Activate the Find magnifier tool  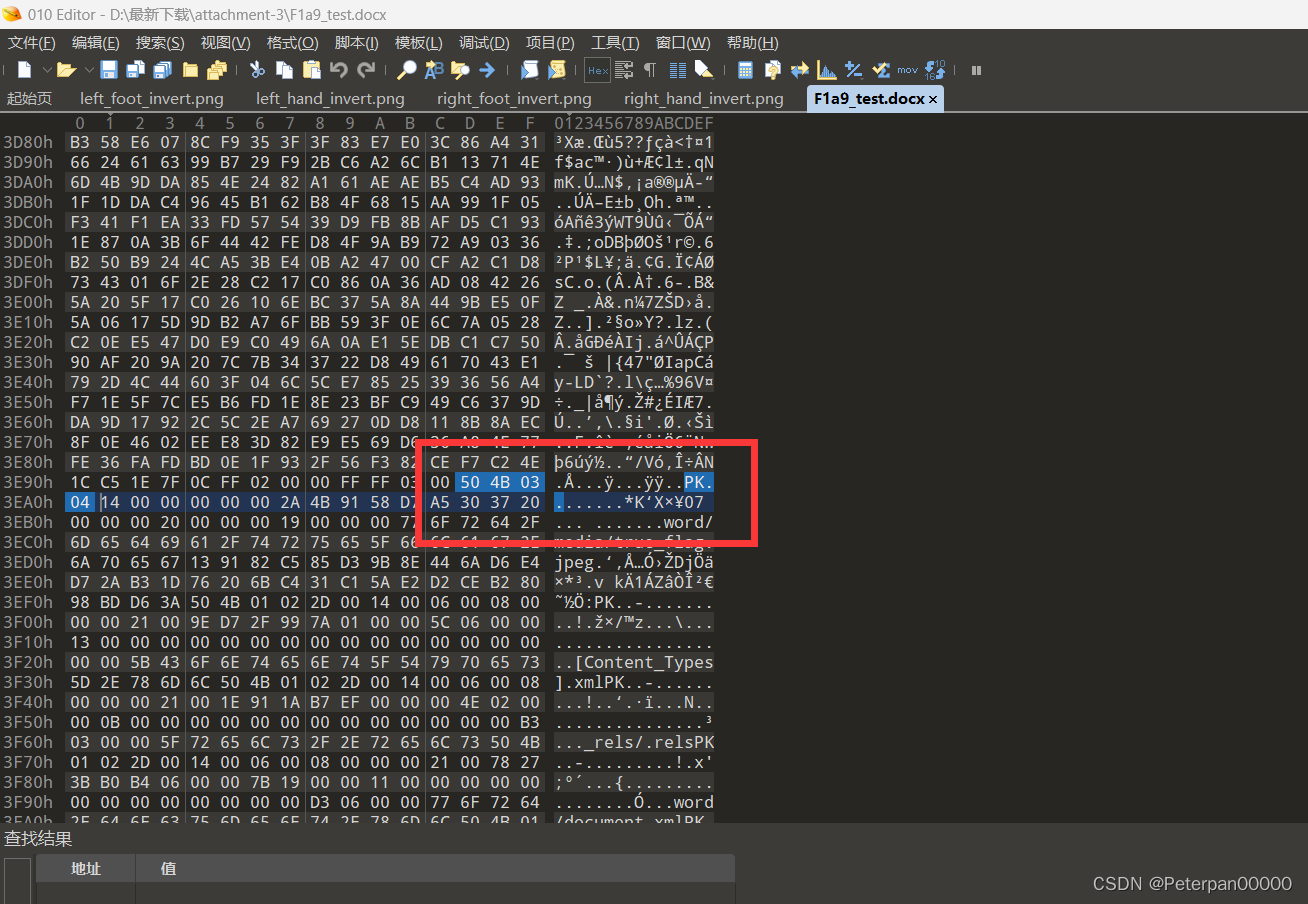(407, 70)
